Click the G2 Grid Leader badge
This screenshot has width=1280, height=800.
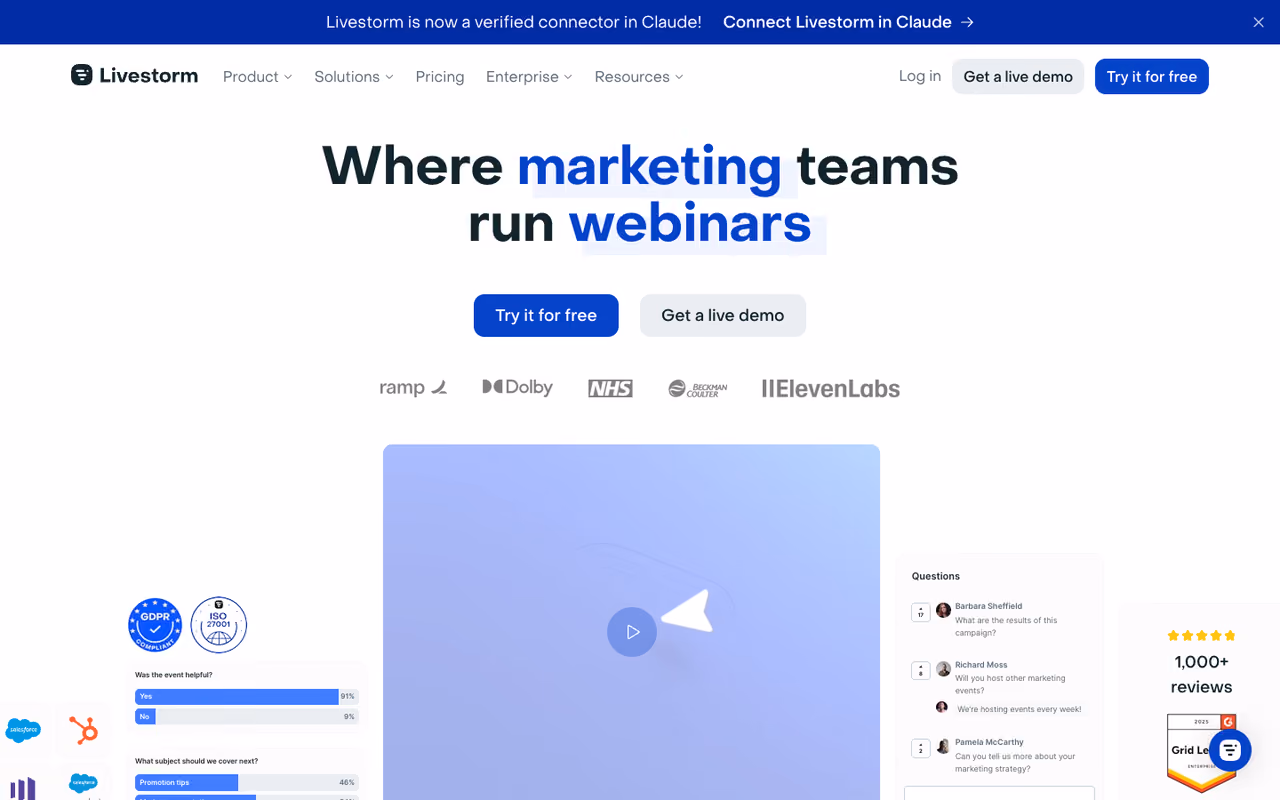[1202, 752]
